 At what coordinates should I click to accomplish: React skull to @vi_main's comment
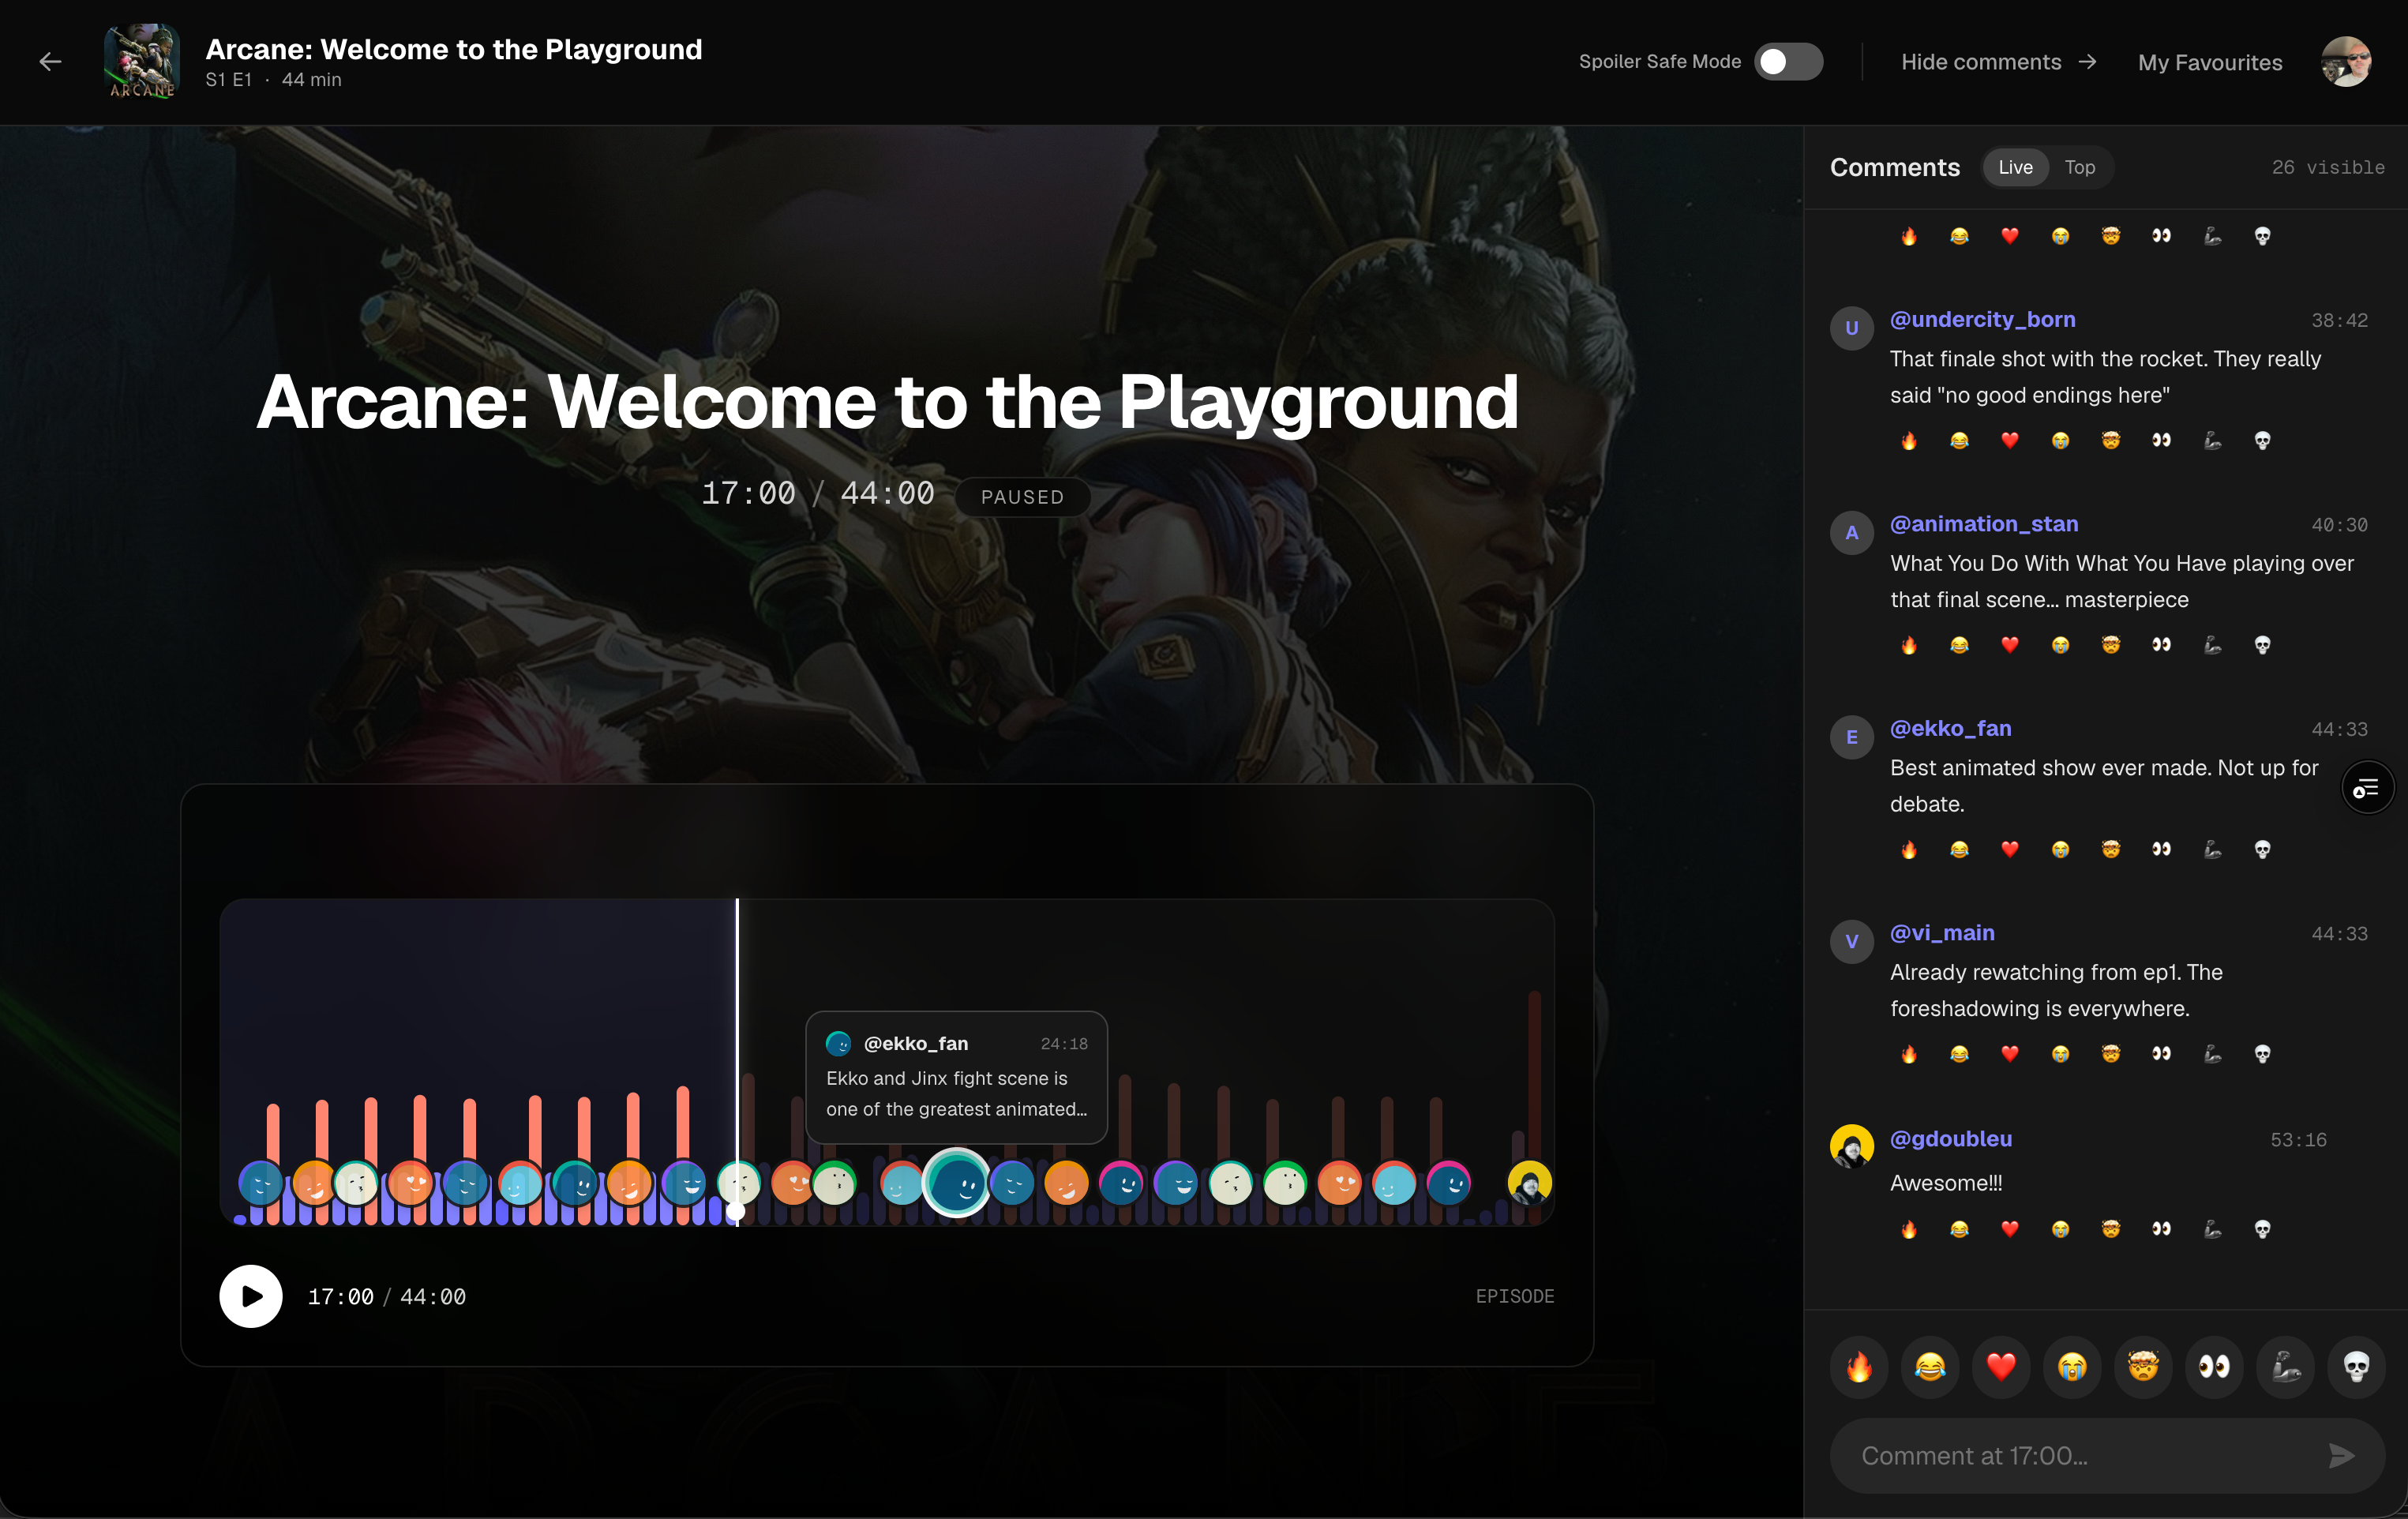pyautogui.click(x=2262, y=1054)
